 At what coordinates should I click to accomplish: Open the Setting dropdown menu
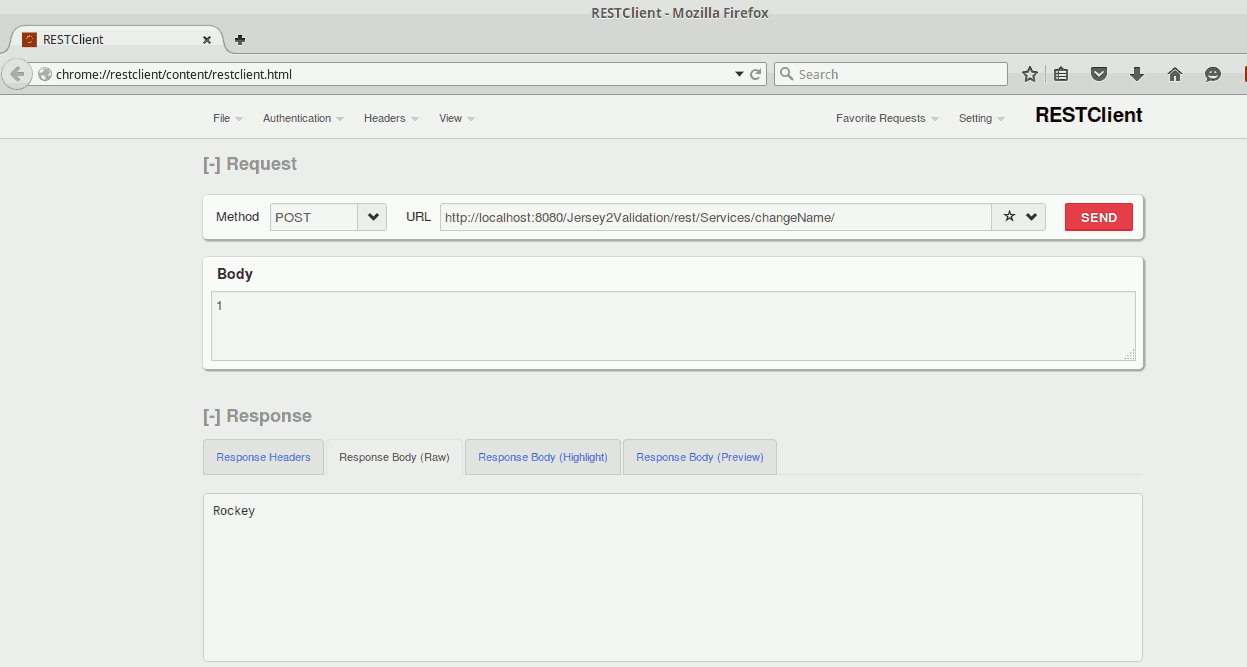tap(982, 118)
